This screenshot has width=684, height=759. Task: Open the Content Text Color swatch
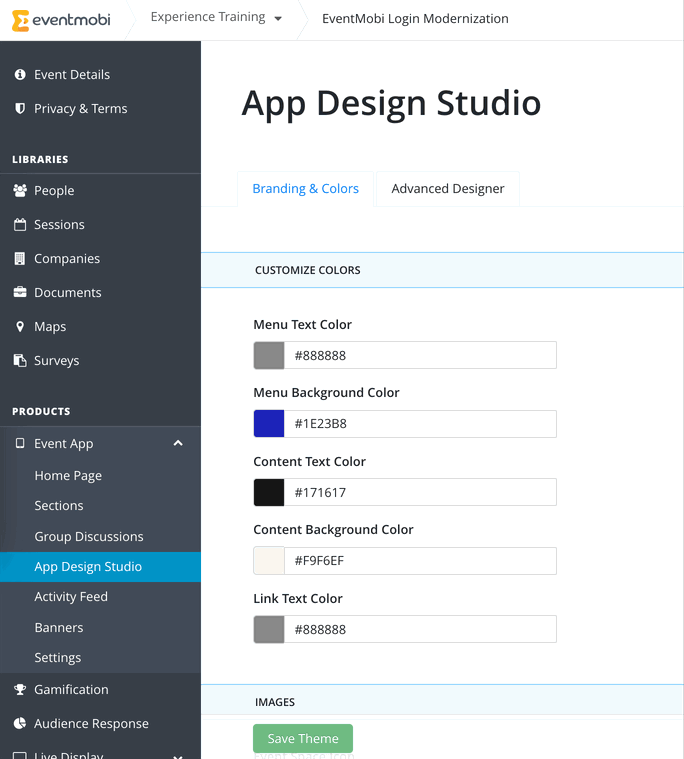click(x=269, y=492)
